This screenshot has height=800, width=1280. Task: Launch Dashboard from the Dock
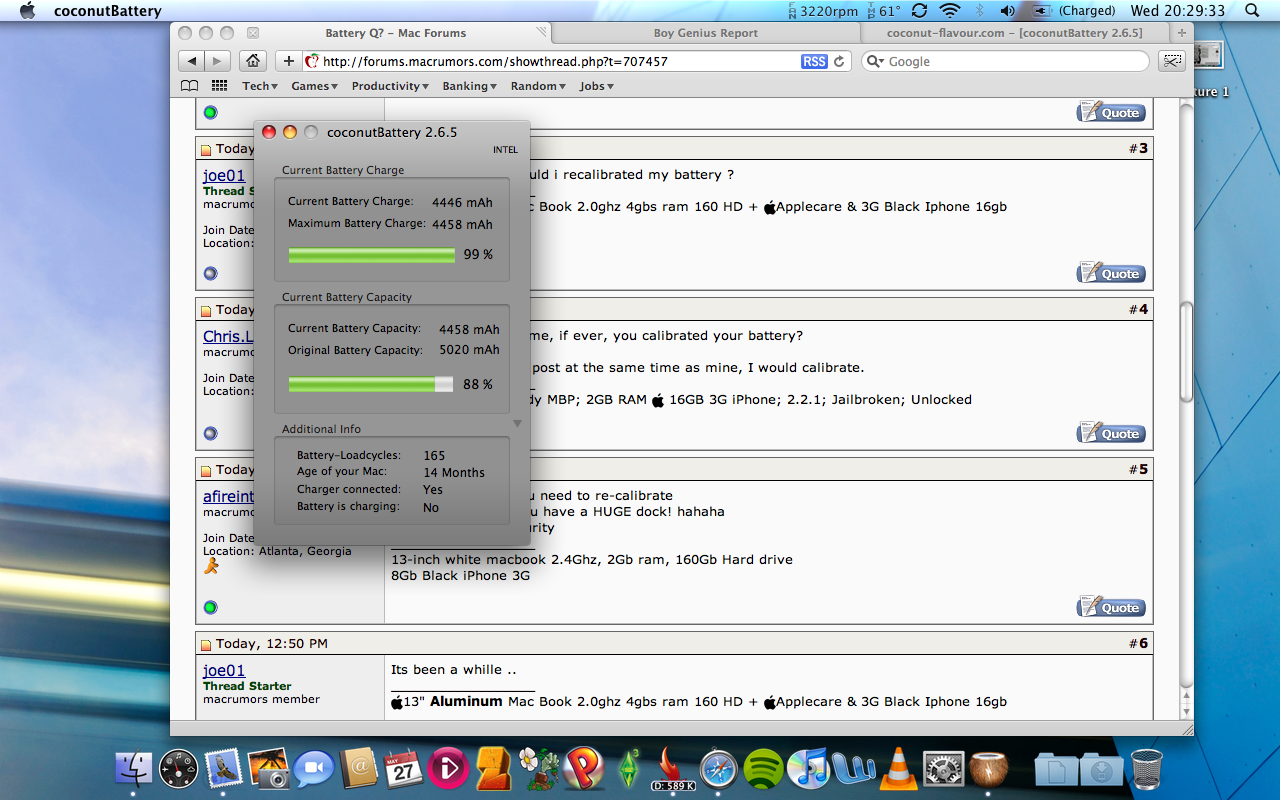pyautogui.click(x=179, y=768)
